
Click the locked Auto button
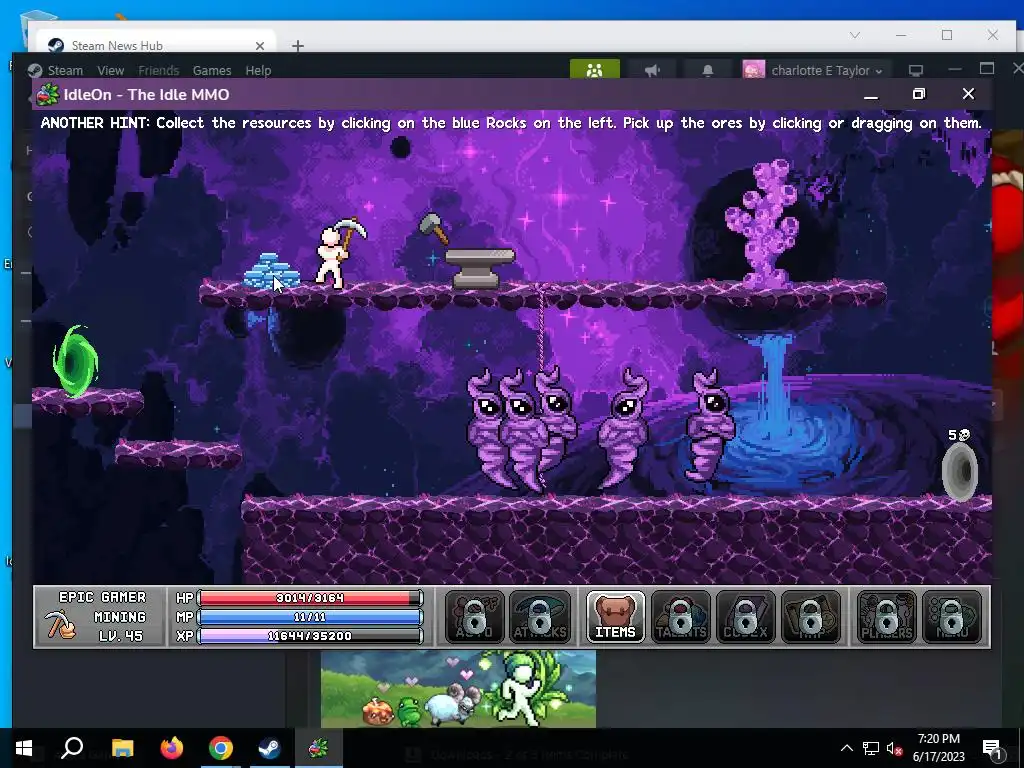475,617
